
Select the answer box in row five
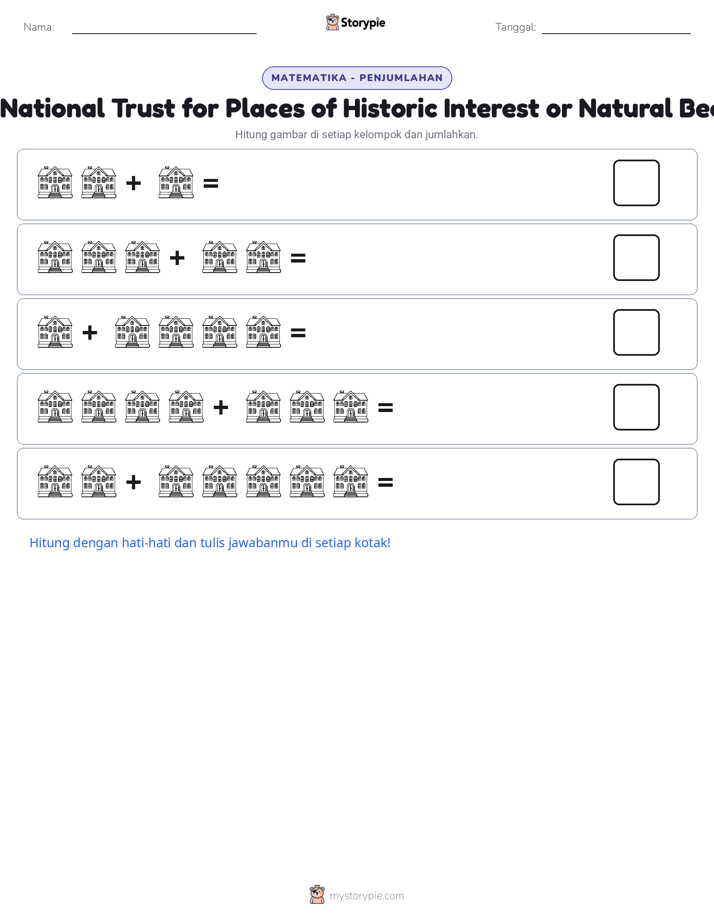click(636, 482)
